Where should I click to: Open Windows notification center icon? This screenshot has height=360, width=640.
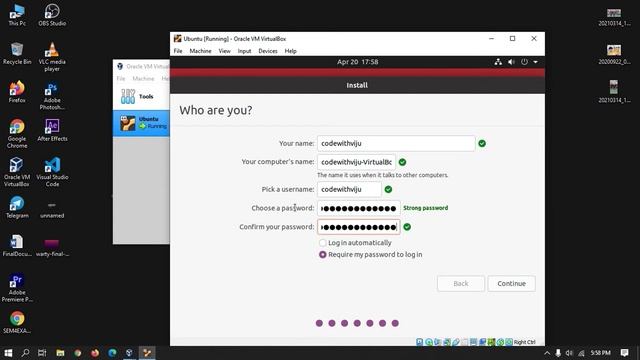tap(624, 353)
